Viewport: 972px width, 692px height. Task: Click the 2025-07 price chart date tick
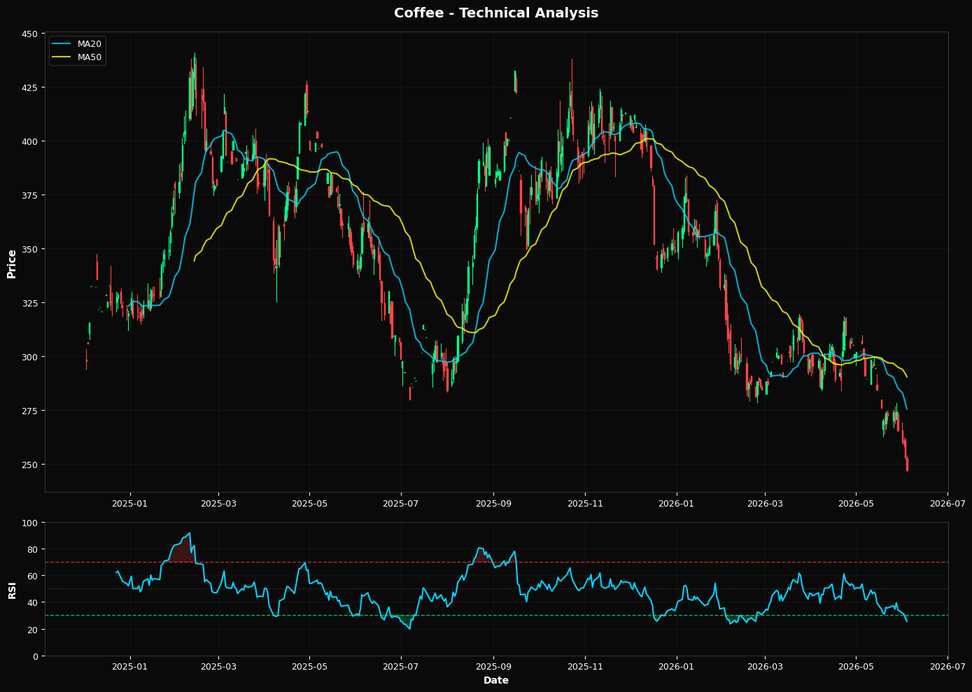[401, 503]
